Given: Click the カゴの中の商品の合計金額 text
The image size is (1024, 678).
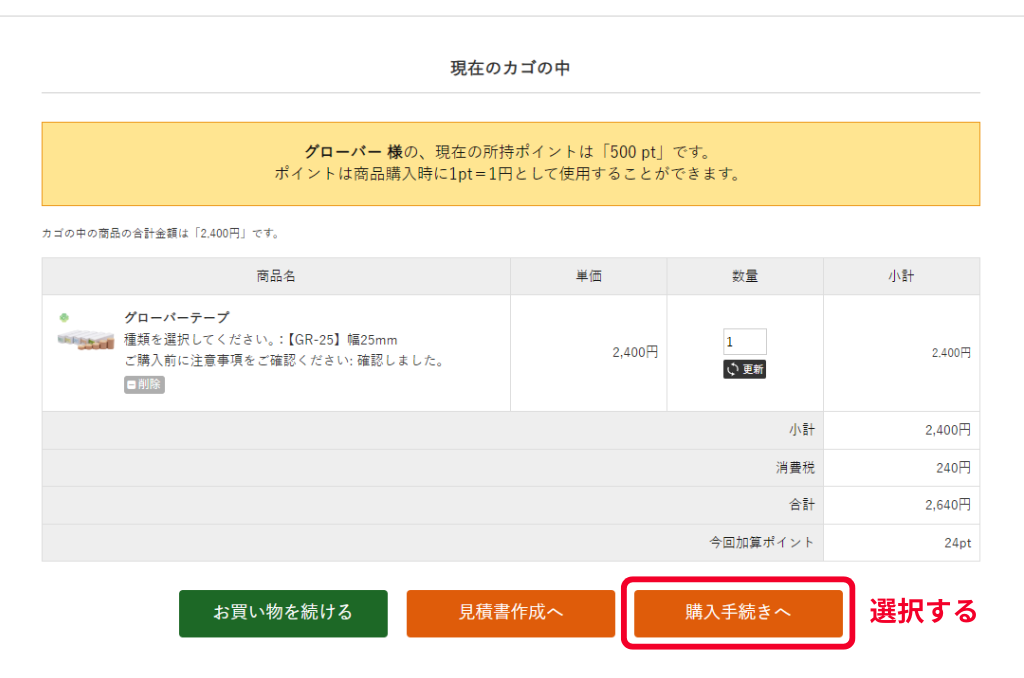Looking at the screenshot, I should [x=161, y=233].
